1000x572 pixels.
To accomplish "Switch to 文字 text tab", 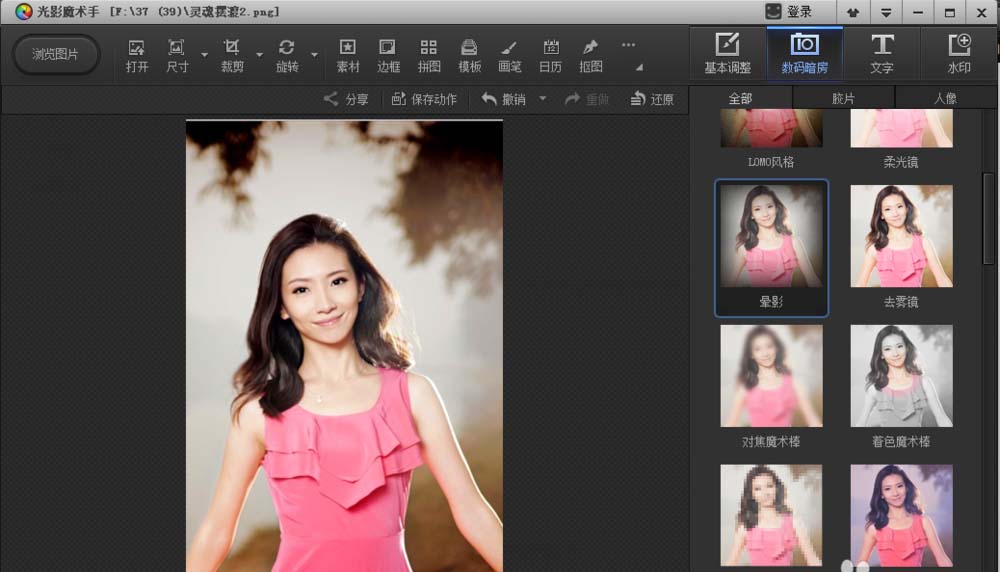I will point(881,54).
